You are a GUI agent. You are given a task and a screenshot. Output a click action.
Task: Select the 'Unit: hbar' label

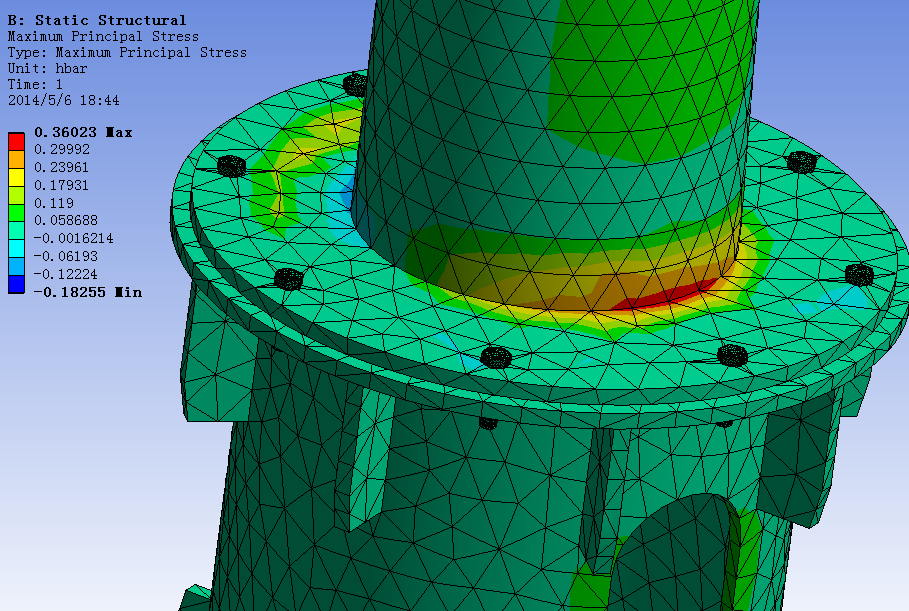[x=48, y=68]
